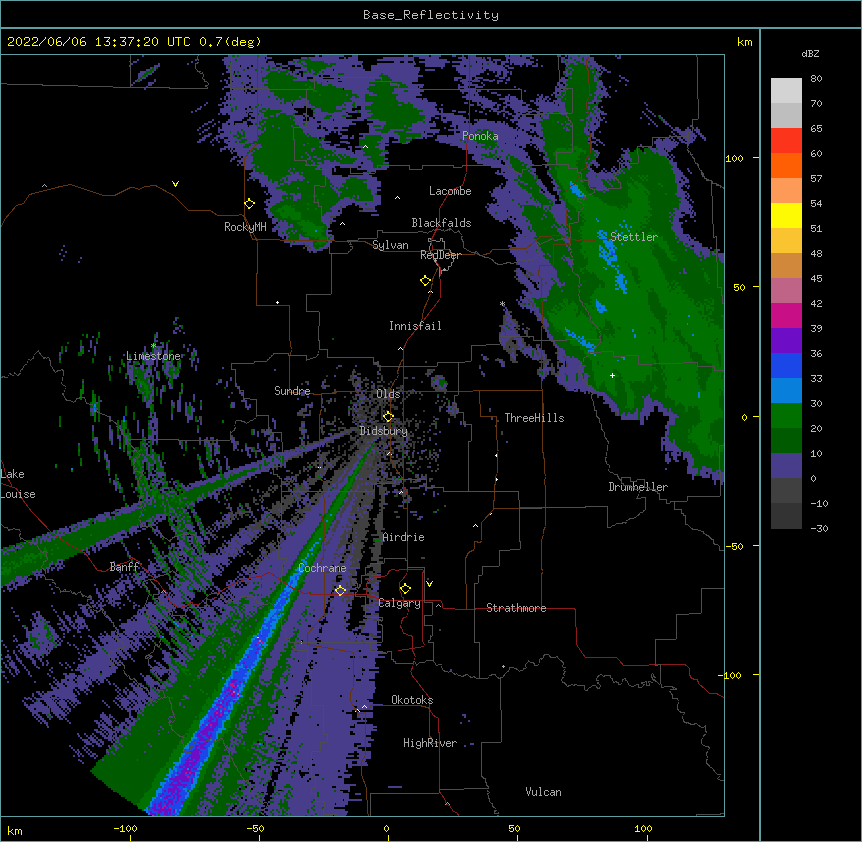Click the Vulcan label

pos(543,792)
